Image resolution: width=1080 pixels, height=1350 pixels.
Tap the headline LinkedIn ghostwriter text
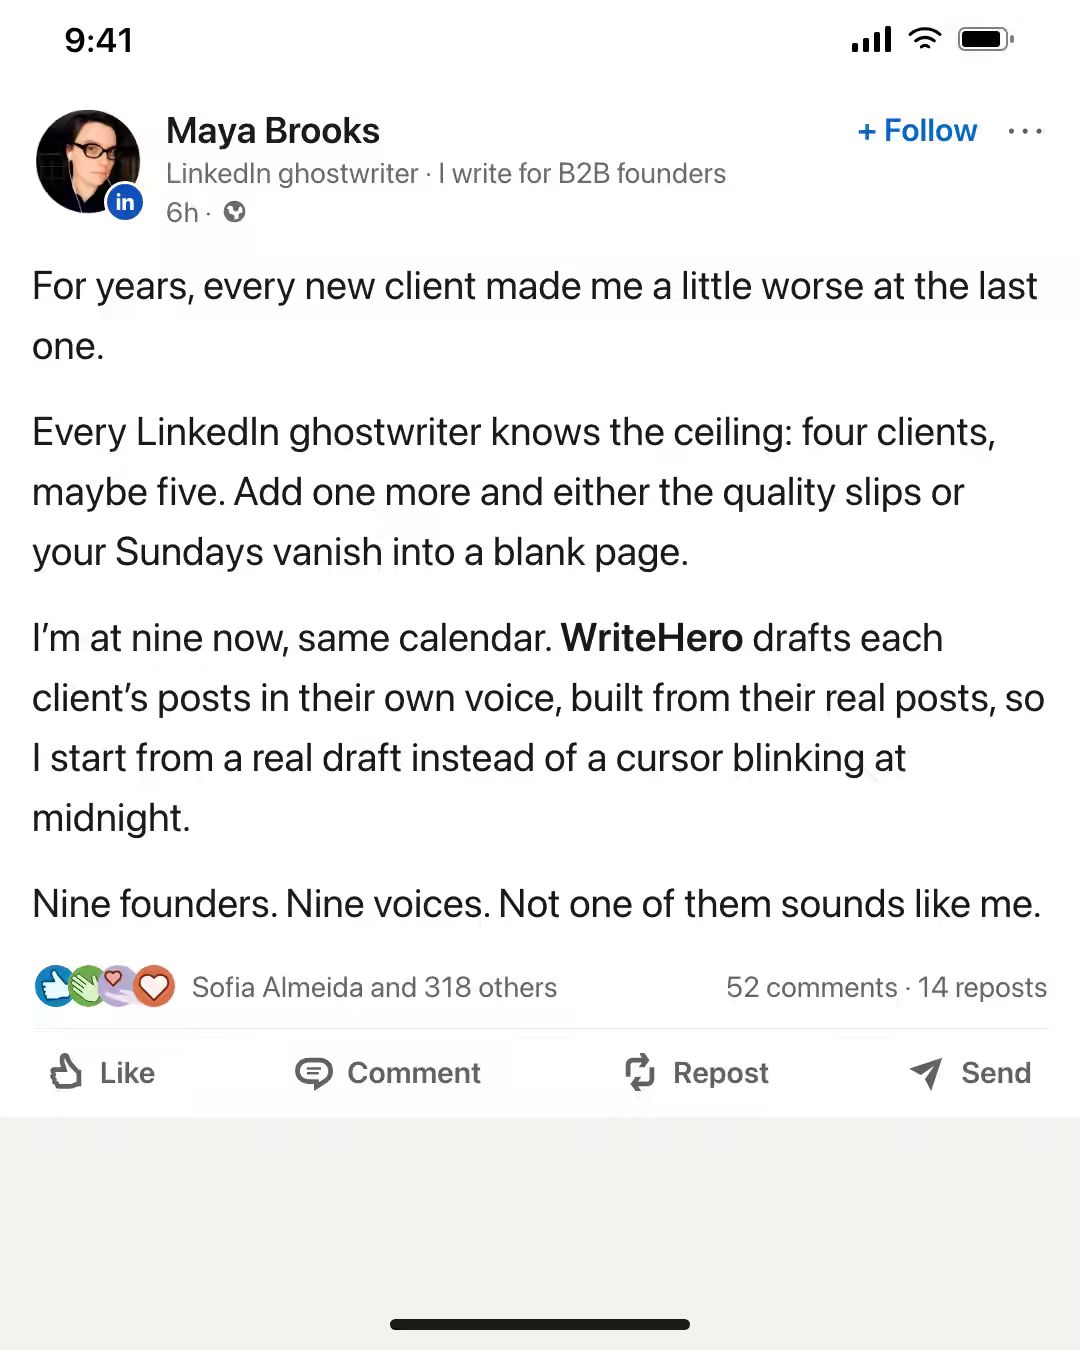click(292, 173)
